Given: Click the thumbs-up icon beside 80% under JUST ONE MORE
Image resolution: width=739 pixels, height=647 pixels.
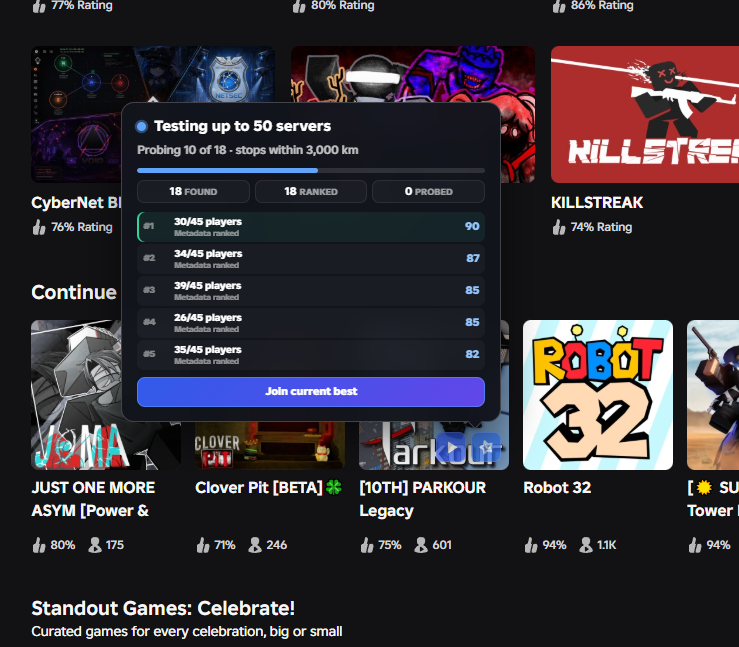Looking at the screenshot, I should tap(39, 545).
